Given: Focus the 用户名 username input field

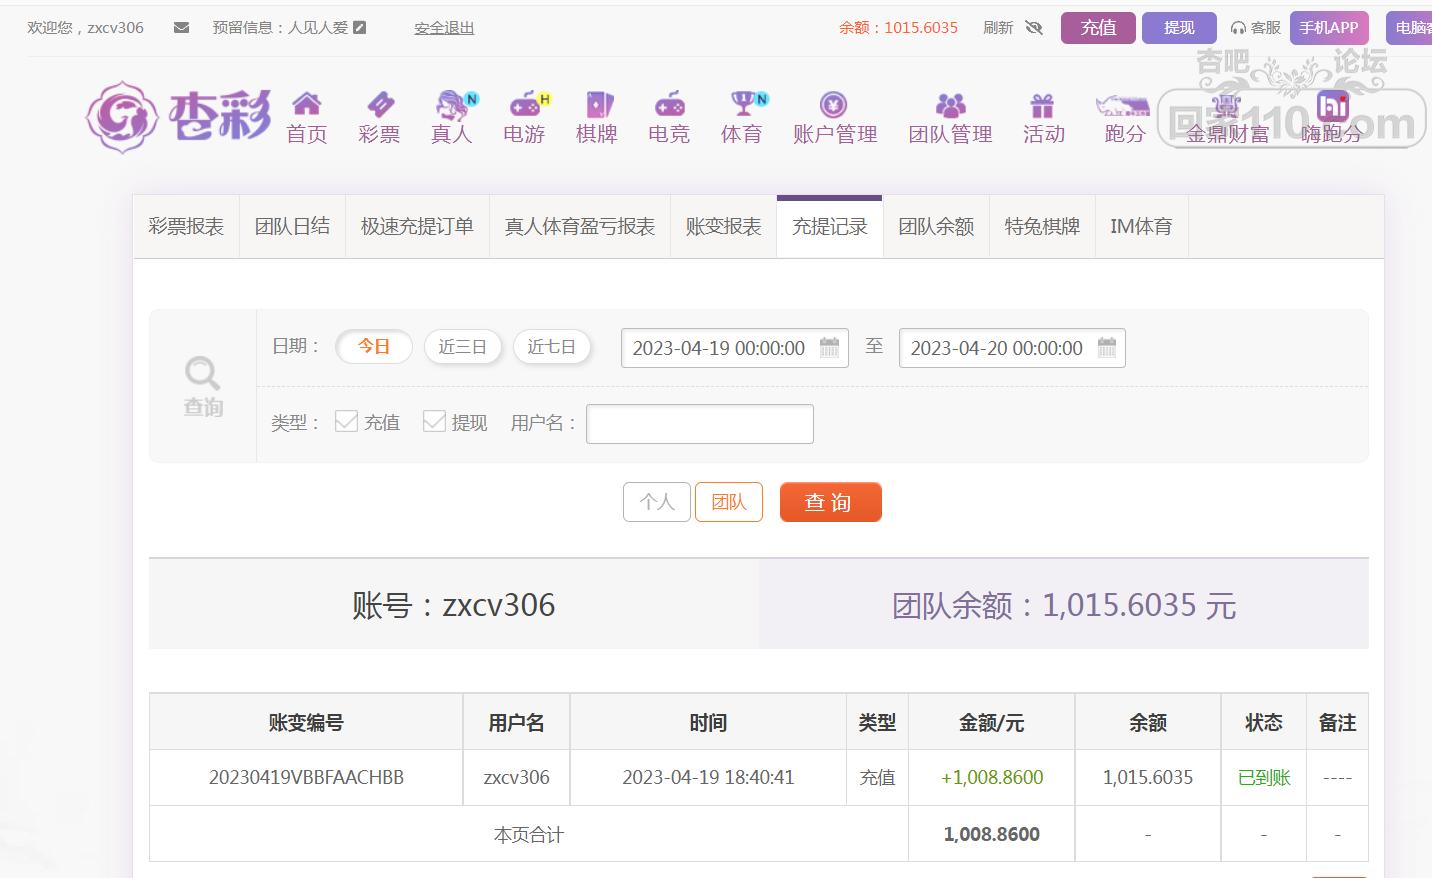Looking at the screenshot, I should [700, 424].
